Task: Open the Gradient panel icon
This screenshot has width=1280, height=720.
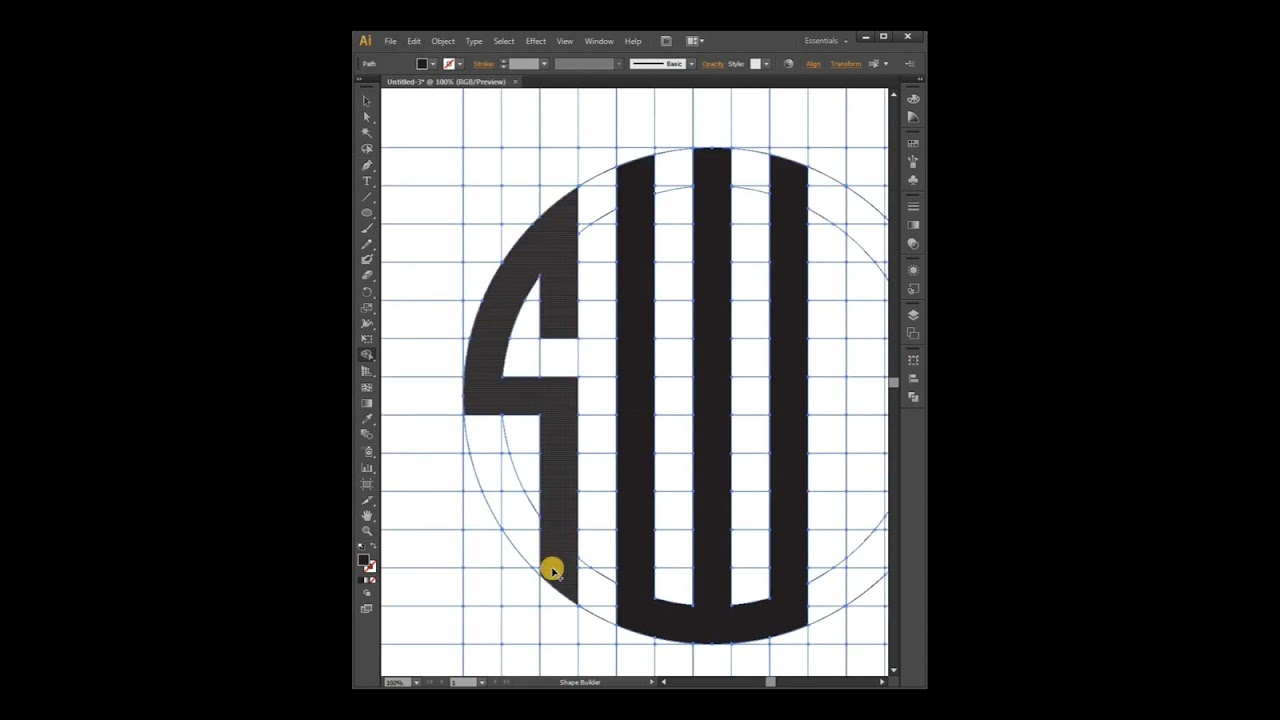Action: coord(912,225)
